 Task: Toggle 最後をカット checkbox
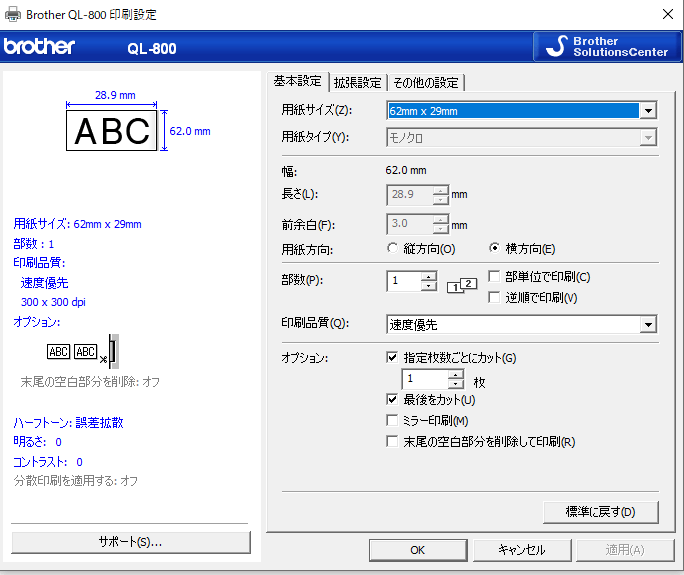coord(392,399)
